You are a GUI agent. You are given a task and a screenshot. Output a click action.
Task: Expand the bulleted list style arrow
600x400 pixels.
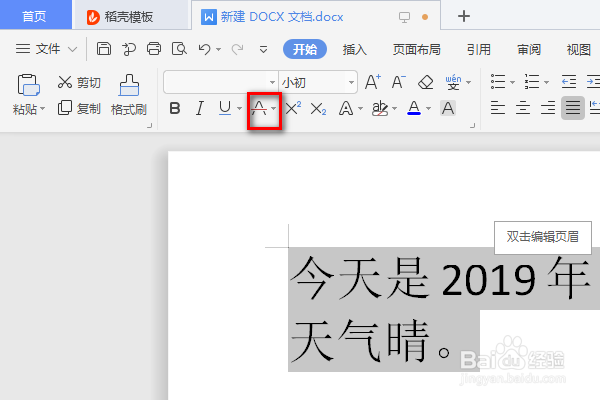click(x=512, y=82)
